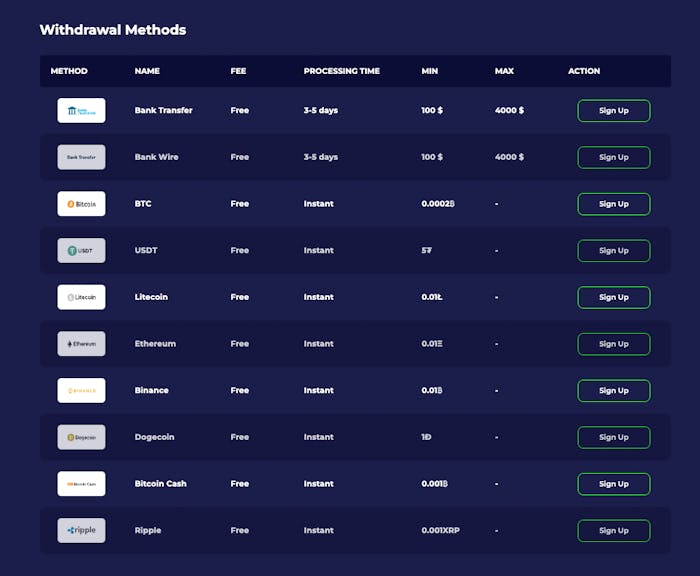Click the Fee column header
The image size is (700, 576).
coord(238,71)
